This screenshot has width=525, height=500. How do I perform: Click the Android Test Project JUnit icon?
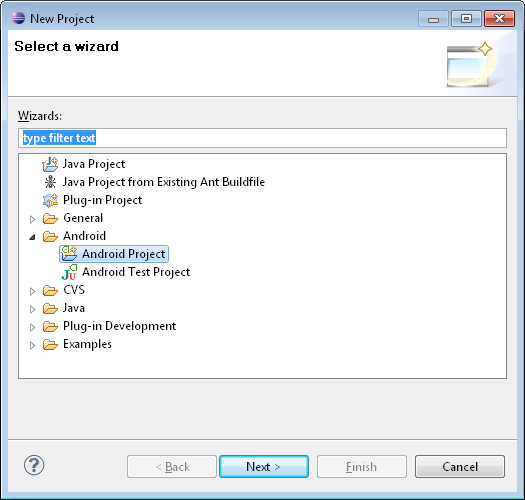(x=69, y=272)
